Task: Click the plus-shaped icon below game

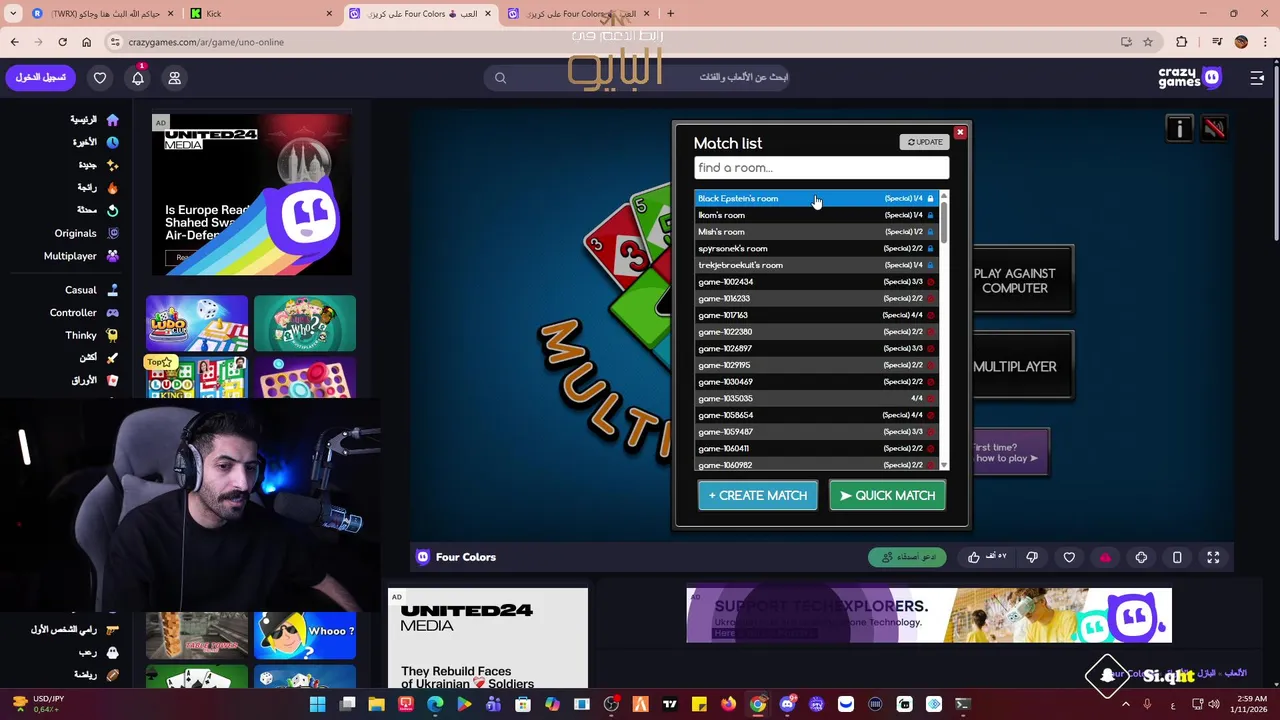Action: [x=1141, y=557]
